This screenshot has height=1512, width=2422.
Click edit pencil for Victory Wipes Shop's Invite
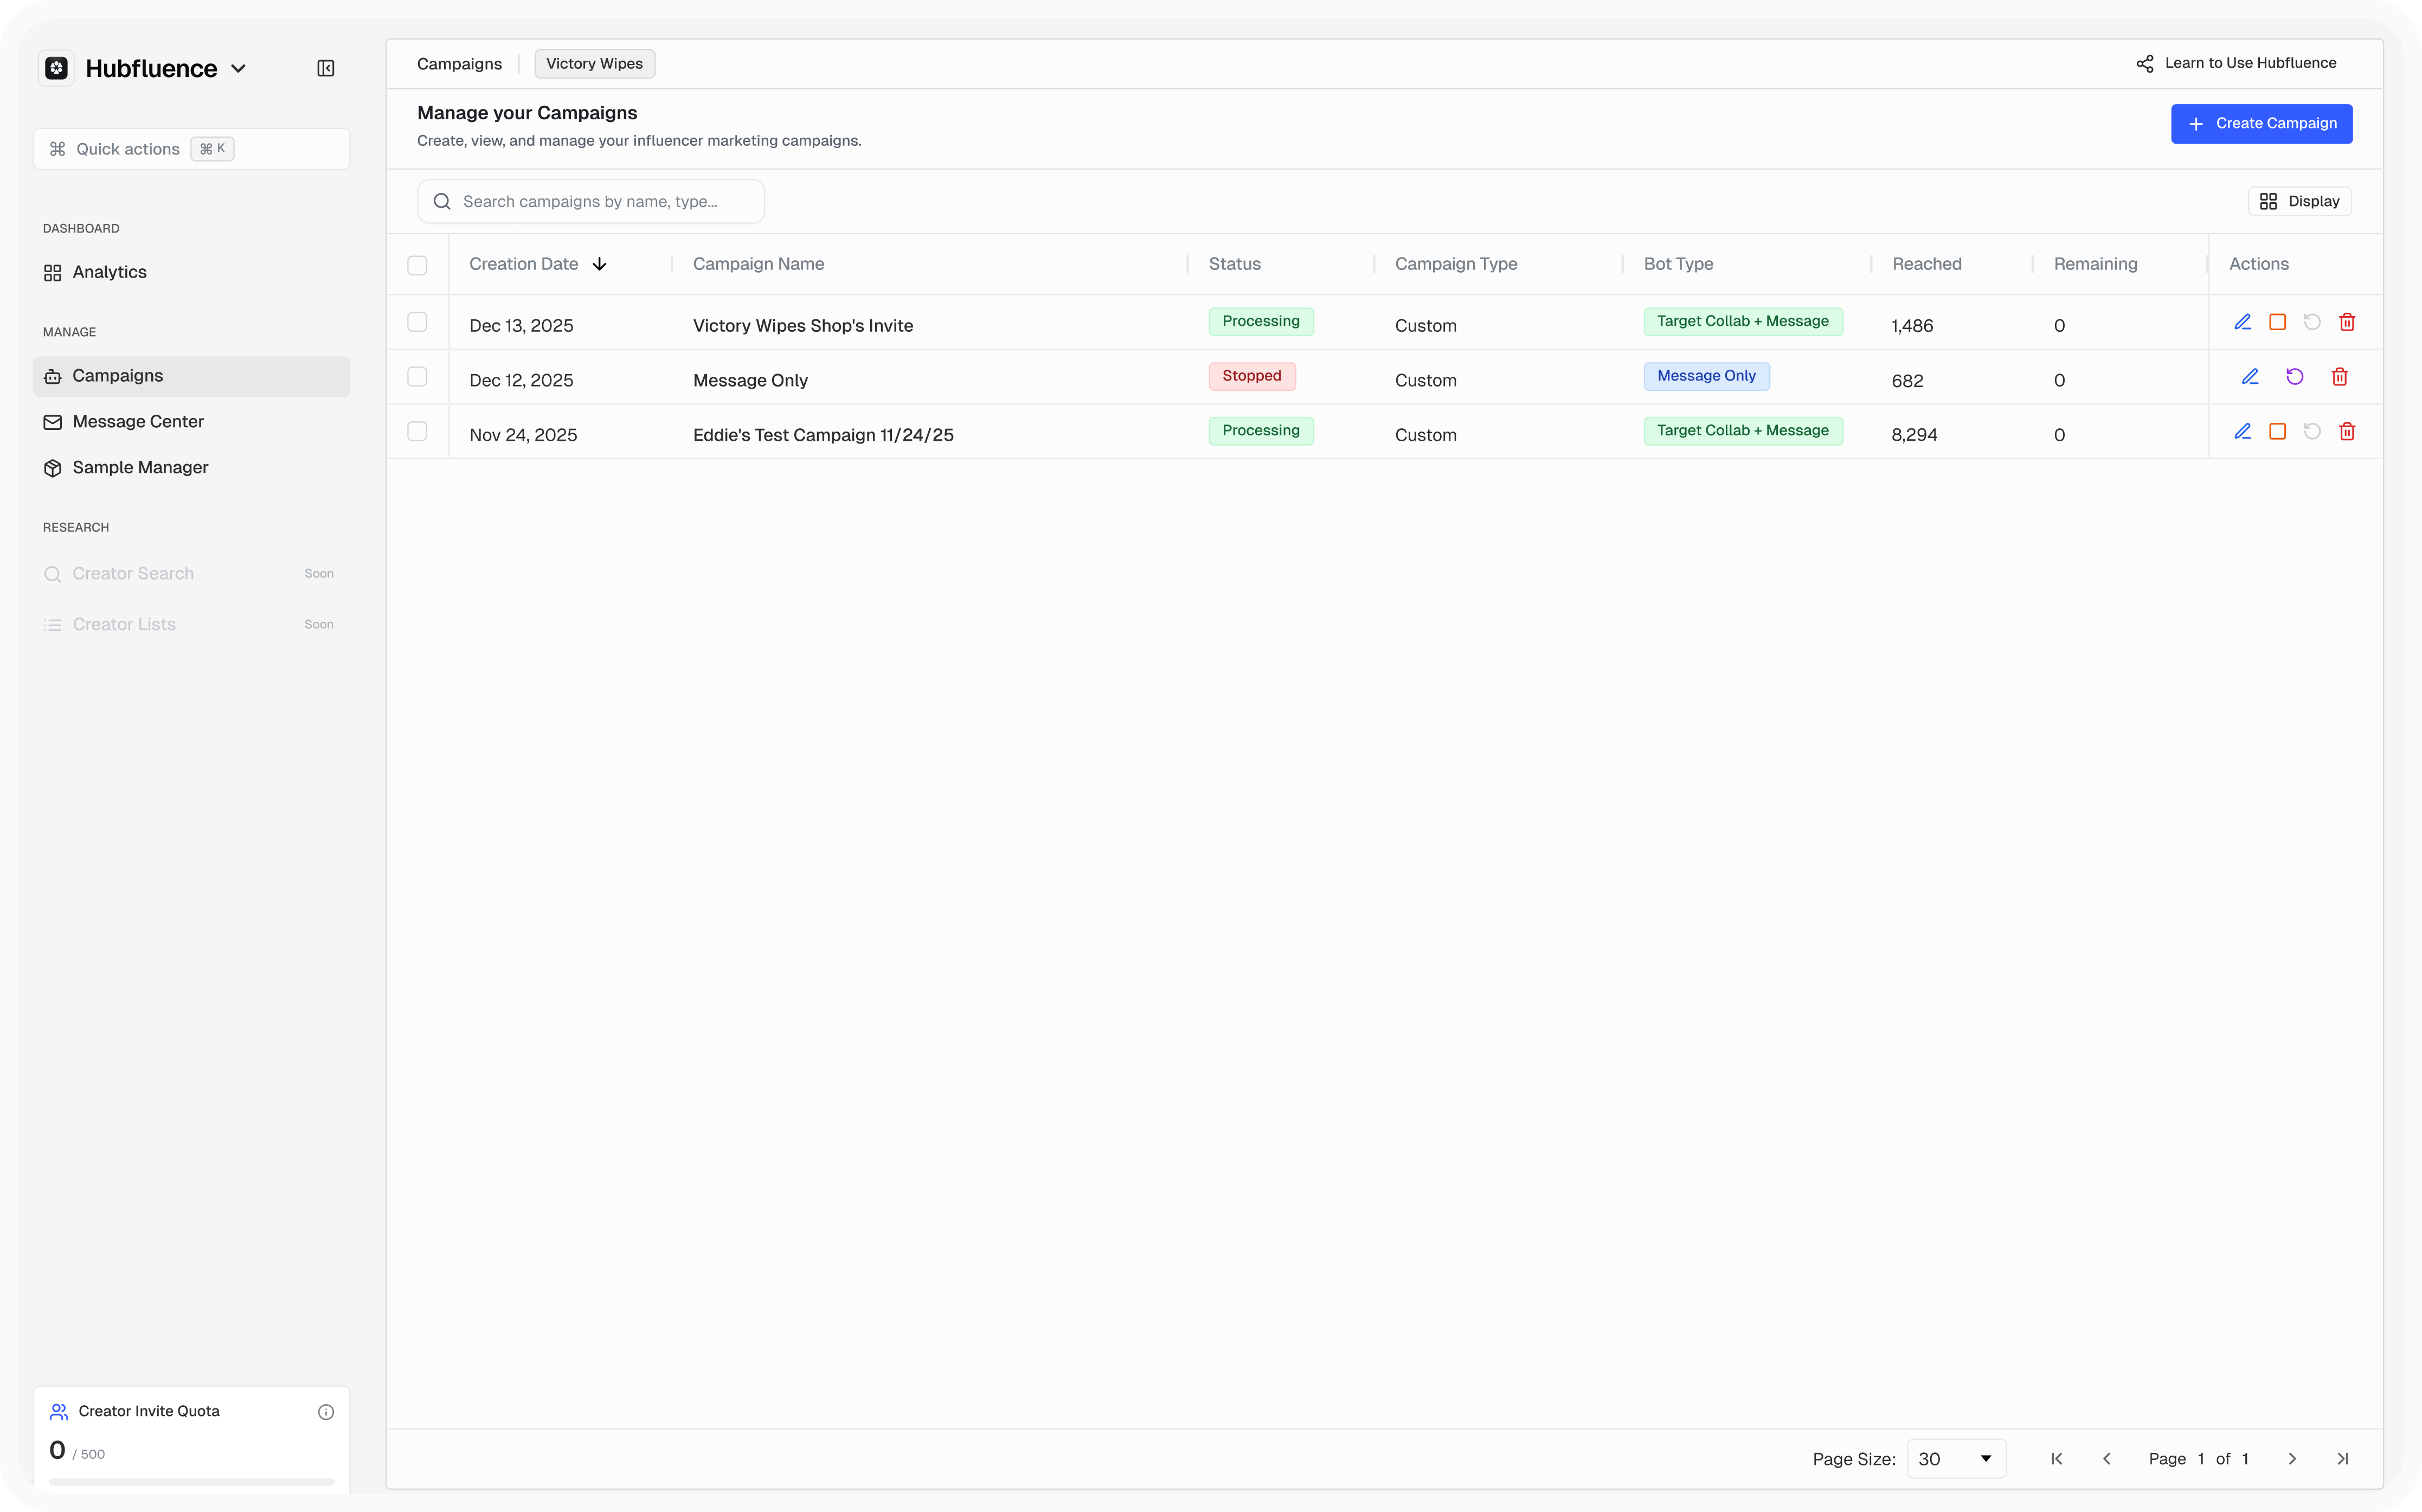point(2242,322)
